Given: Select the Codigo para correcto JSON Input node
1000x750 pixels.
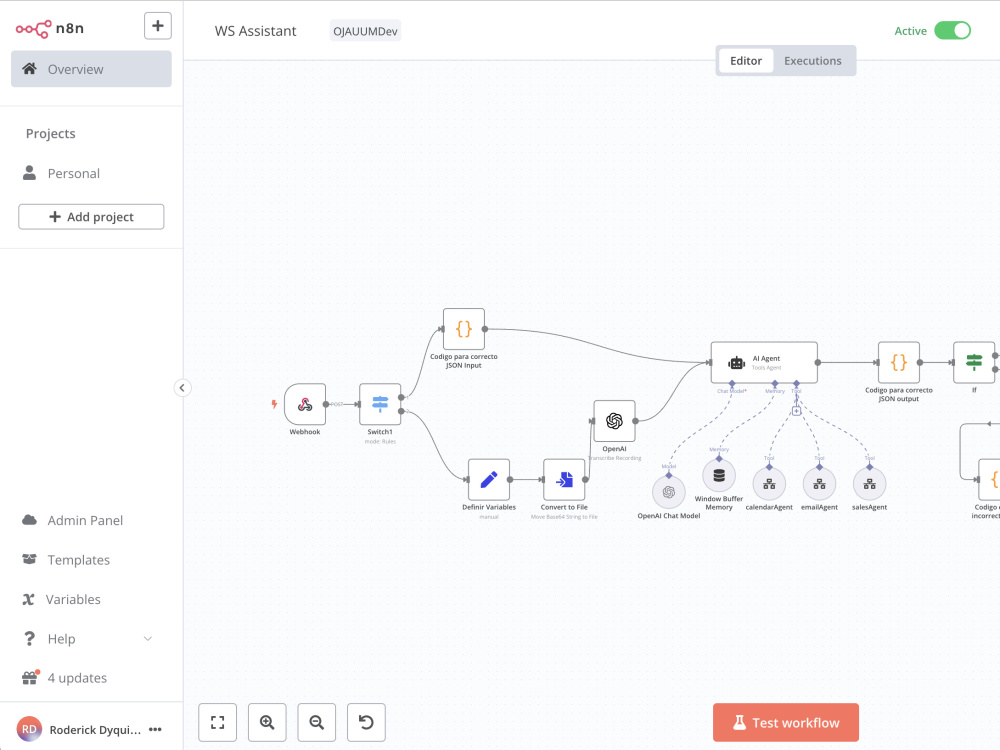Looking at the screenshot, I should pyautogui.click(x=464, y=329).
